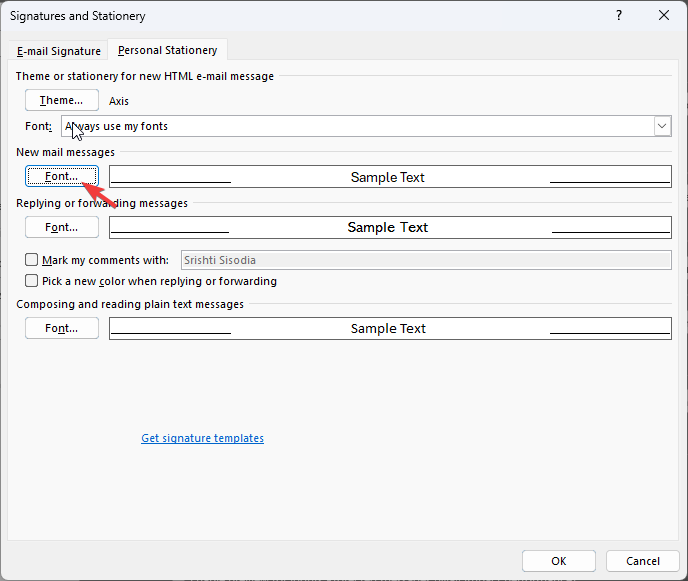Click Font button for plain text messages
The height and width of the screenshot is (581, 688).
(x=61, y=328)
